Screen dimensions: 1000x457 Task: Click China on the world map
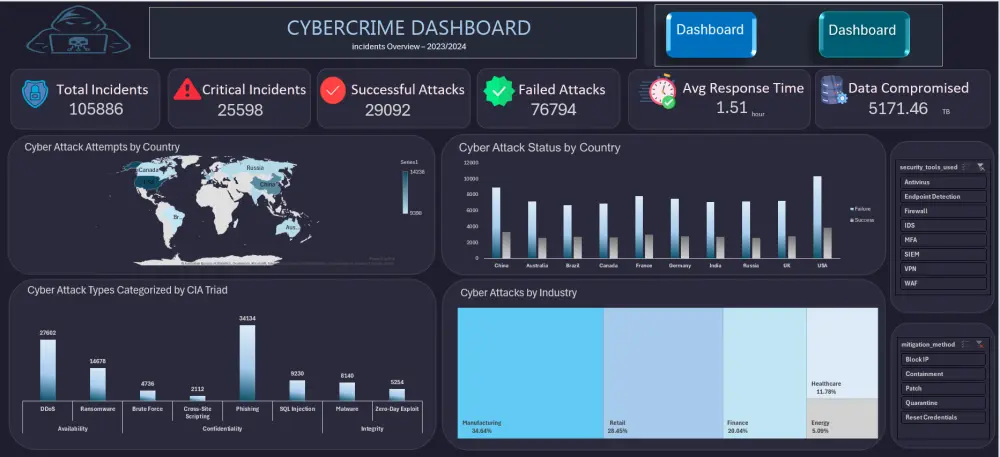[267, 185]
